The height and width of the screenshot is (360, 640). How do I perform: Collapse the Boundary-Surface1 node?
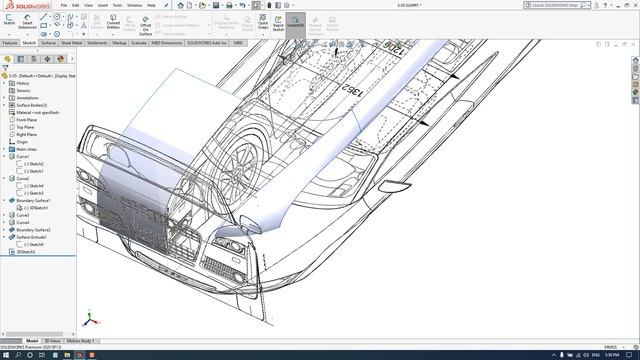click(4, 201)
